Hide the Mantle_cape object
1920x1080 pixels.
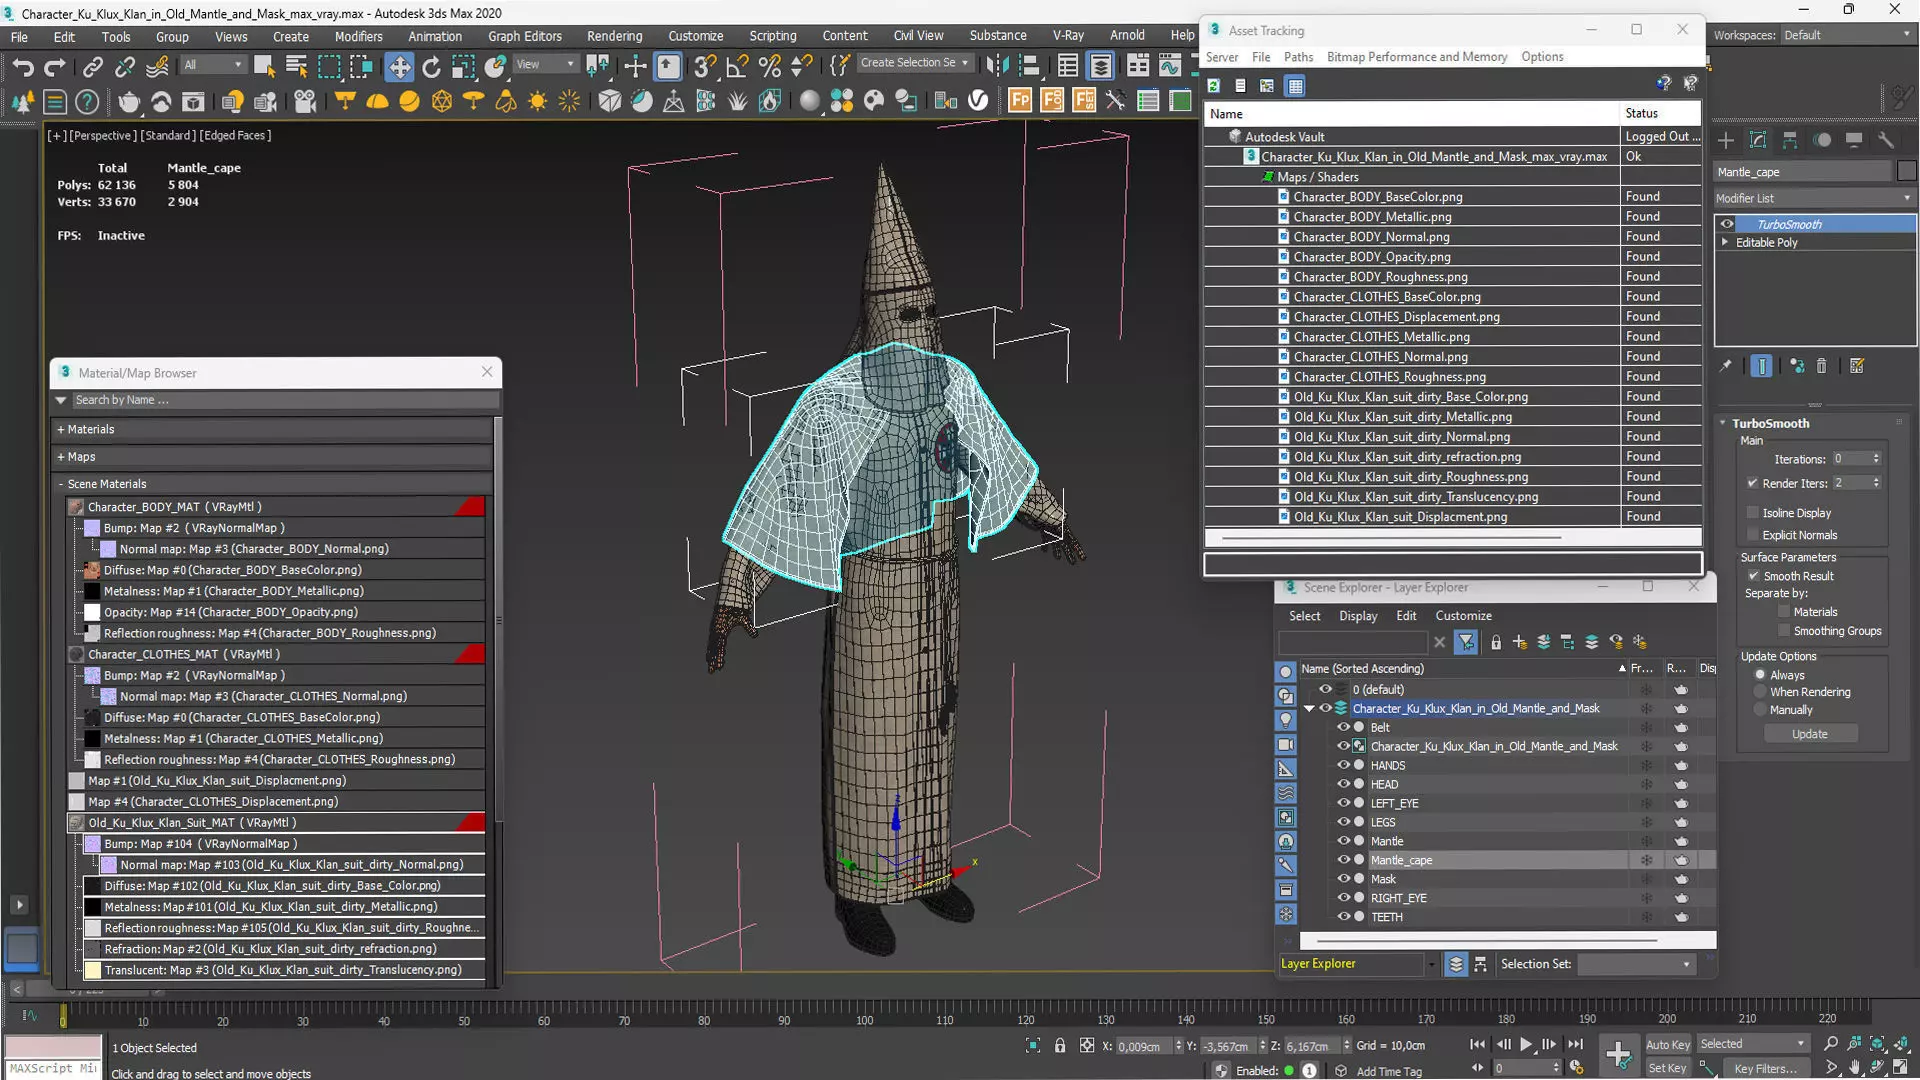click(x=1343, y=860)
